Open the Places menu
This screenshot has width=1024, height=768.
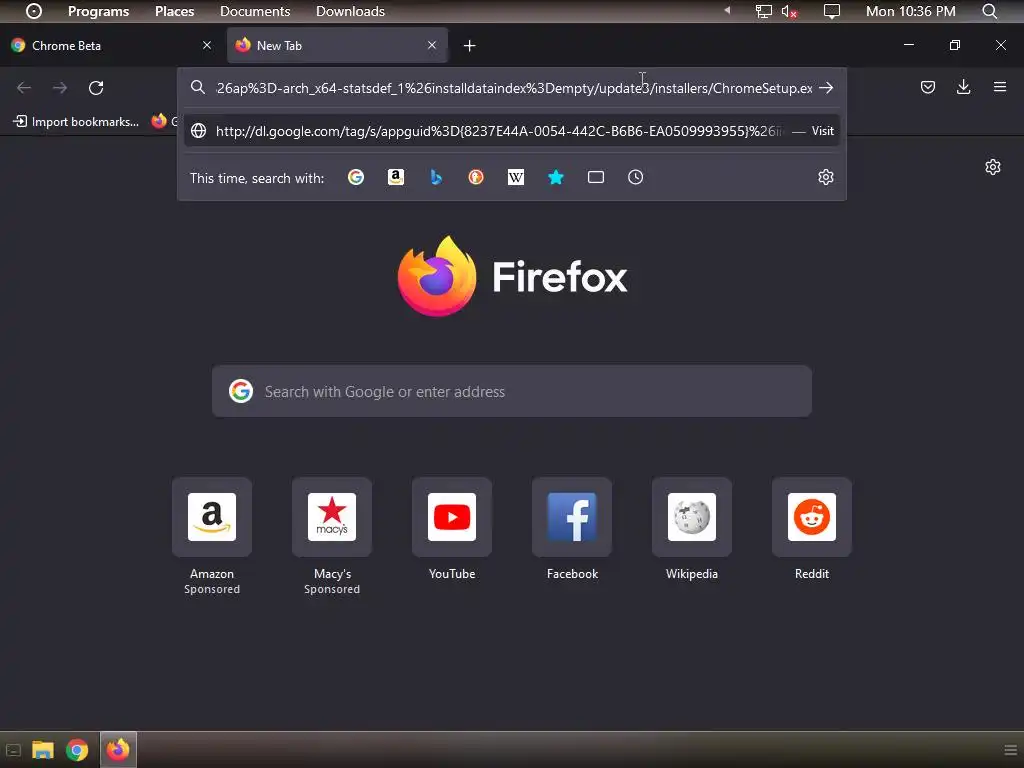pyautogui.click(x=174, y=11)
